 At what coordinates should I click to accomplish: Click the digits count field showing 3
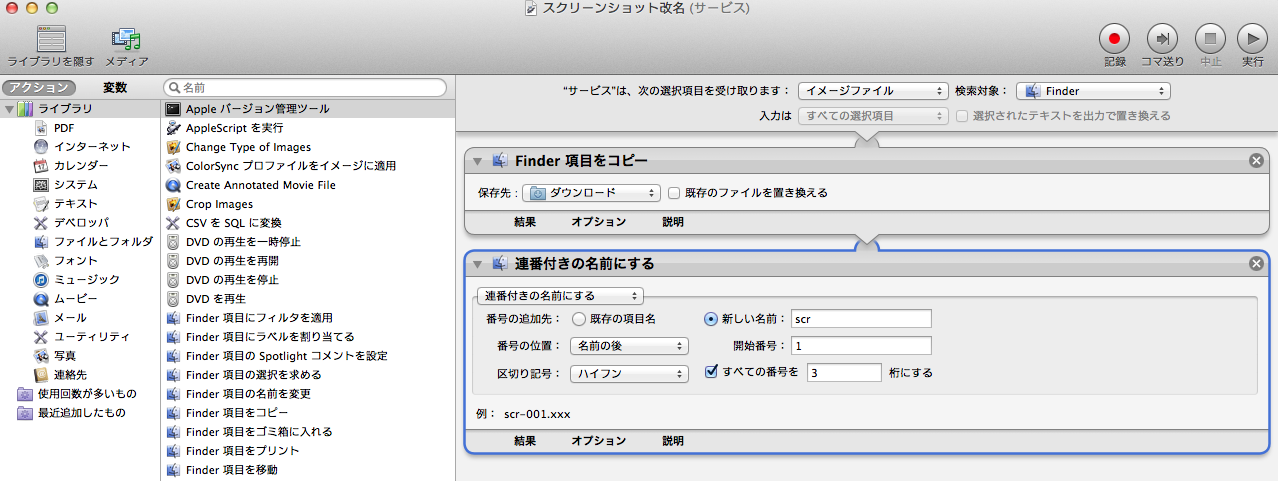coord(845,373)
